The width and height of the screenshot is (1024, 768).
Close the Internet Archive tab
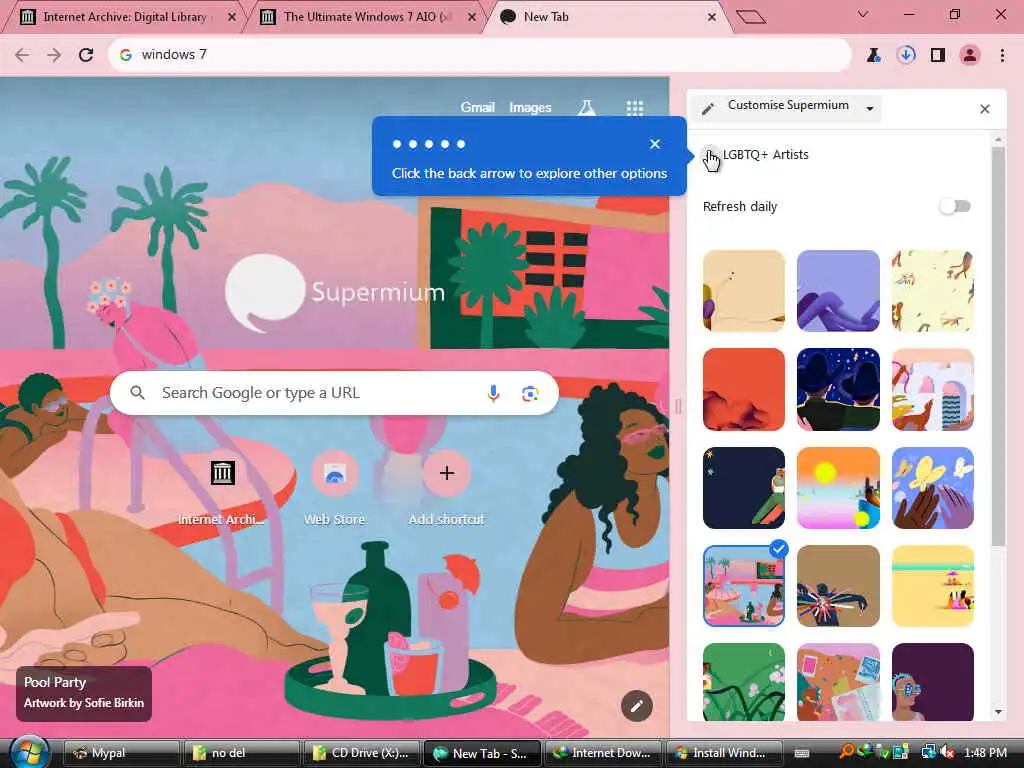pyautogui.click(x=232, y=17)
